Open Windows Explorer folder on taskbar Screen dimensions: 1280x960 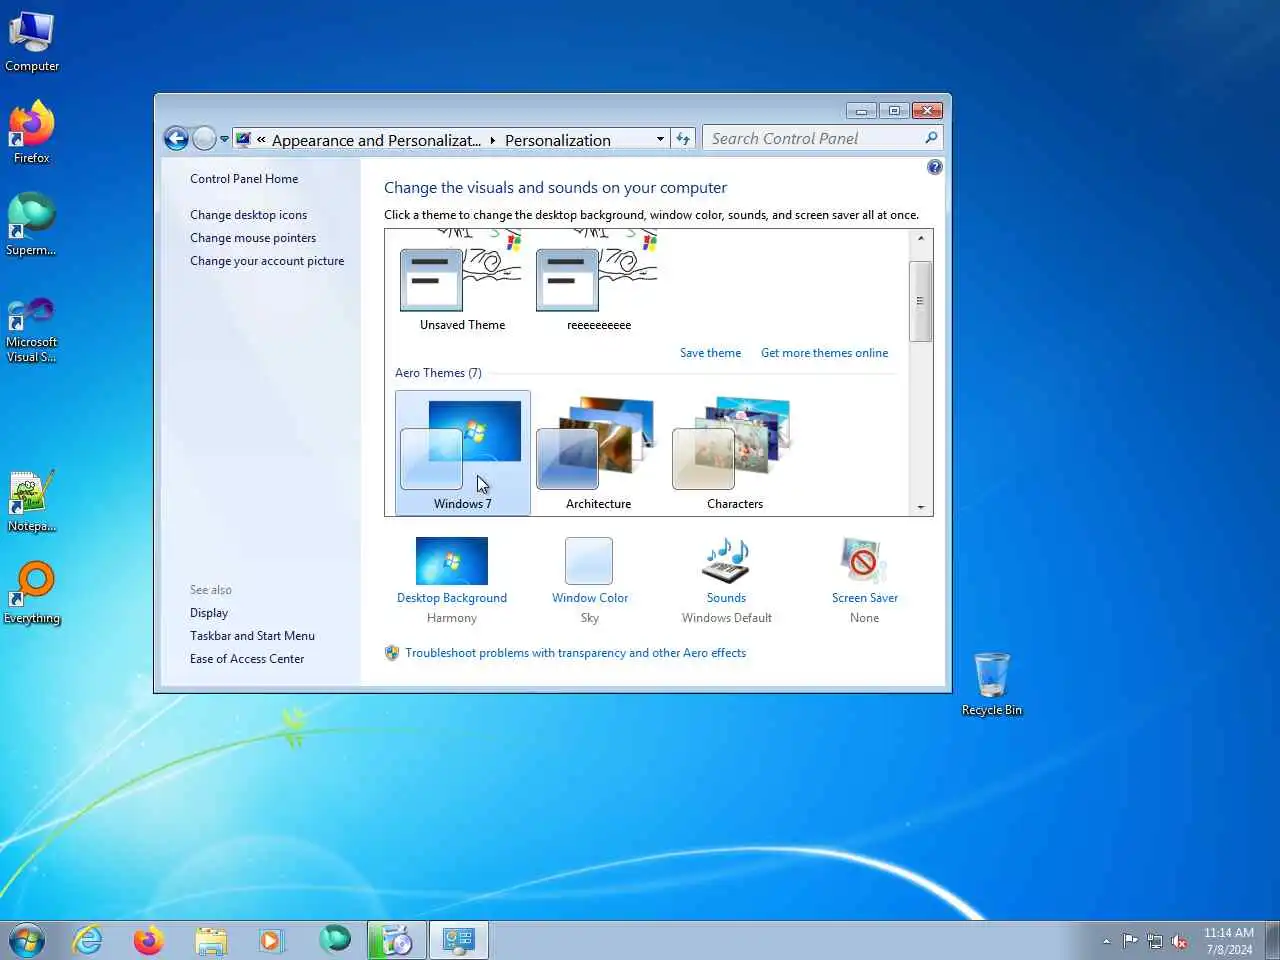[211, 940]
